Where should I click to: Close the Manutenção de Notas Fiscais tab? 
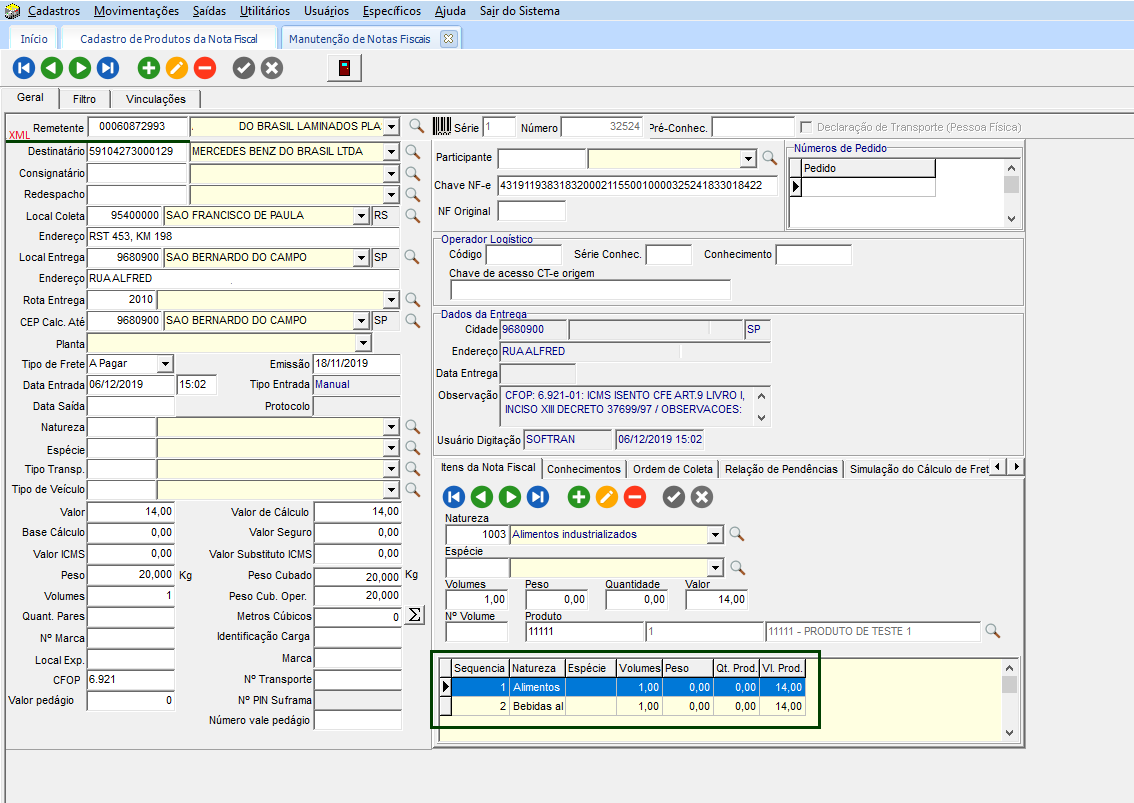click(448, 39)
